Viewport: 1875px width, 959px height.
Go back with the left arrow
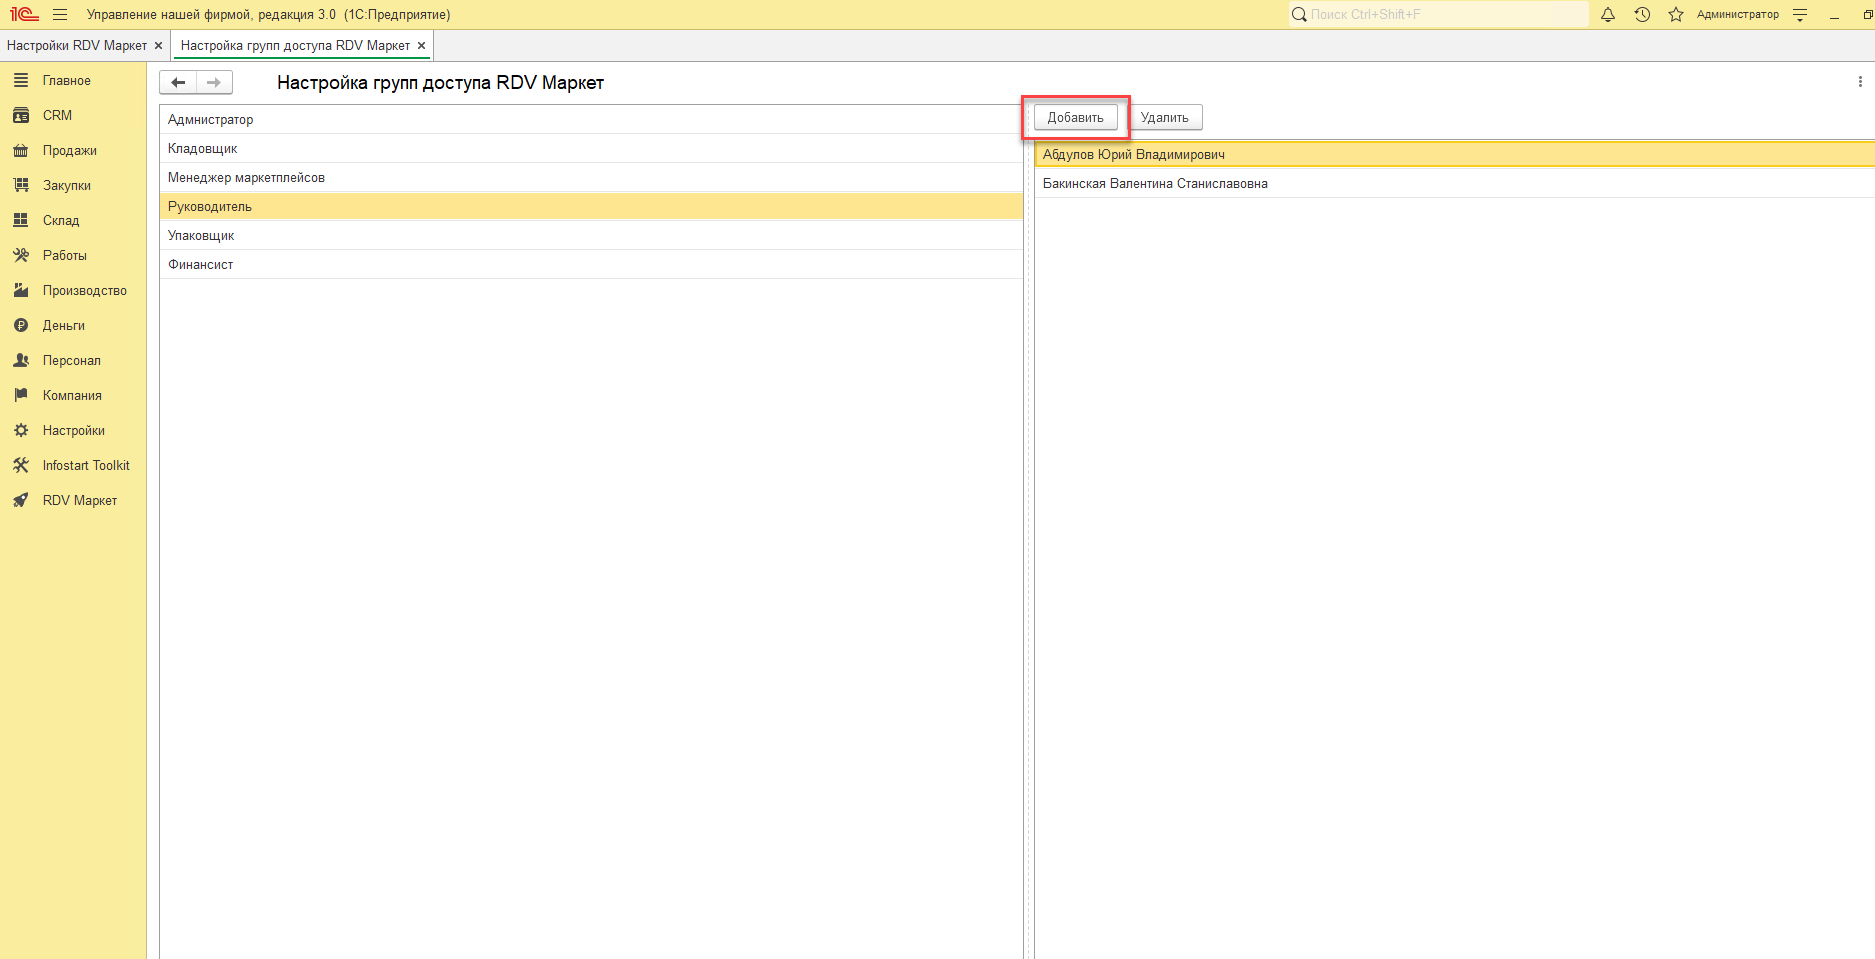[x=178, y=82]
